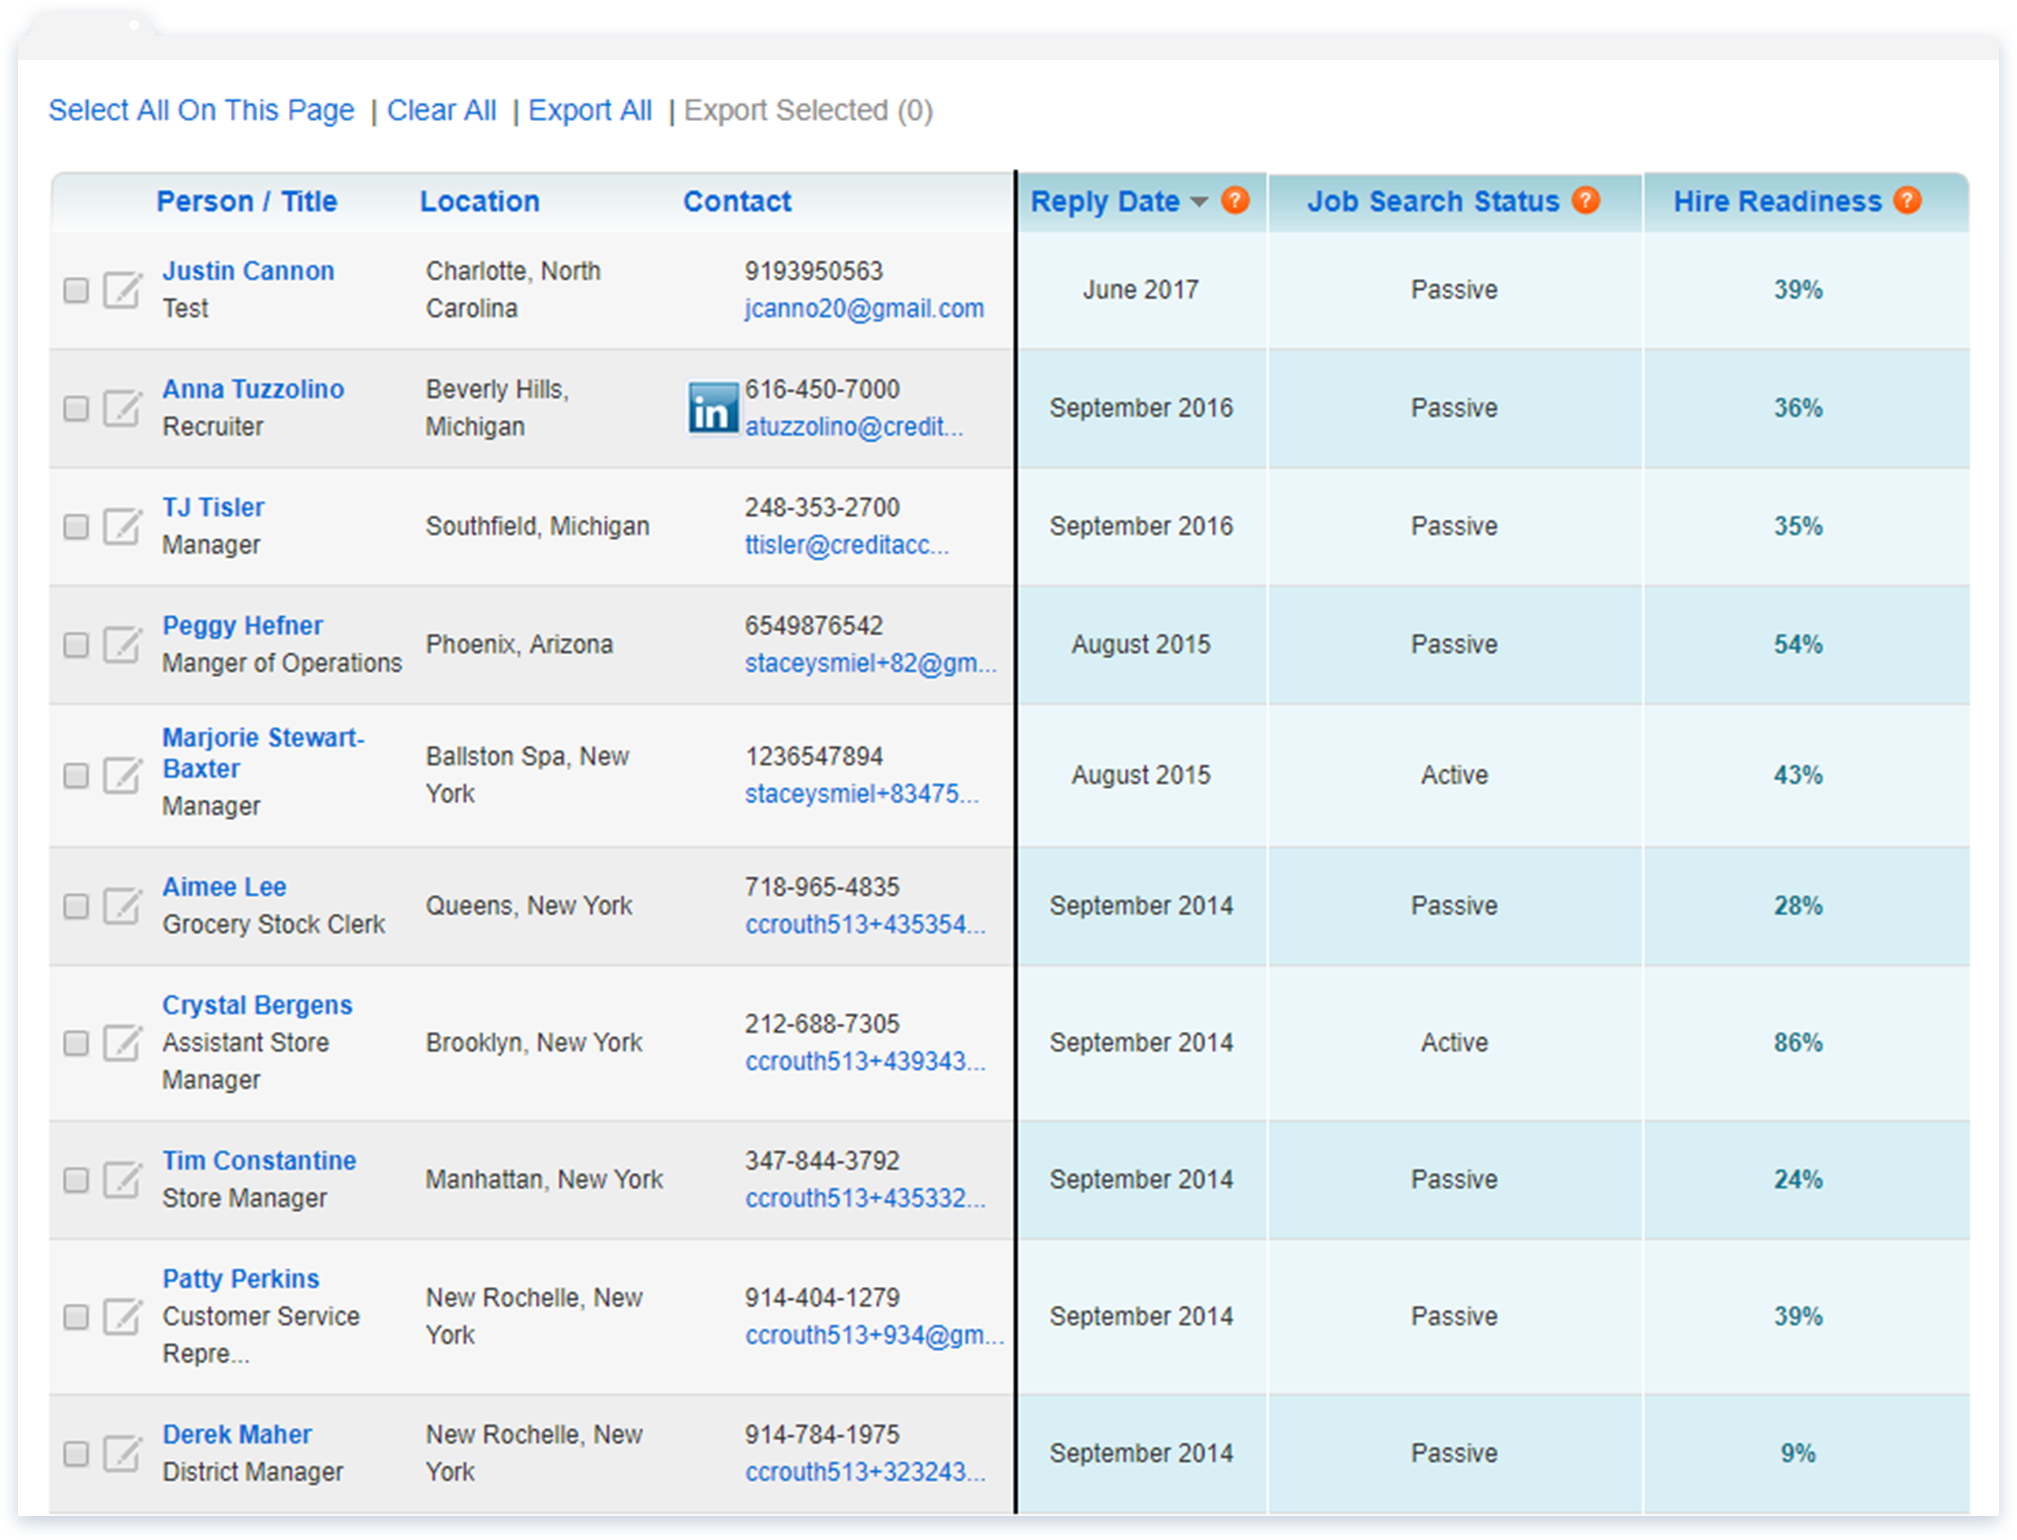The height and width of the screenshot is (1540, 2017).
Task: Show help icon next to Reply Date
Action: pyautogui.click(x=1236, y=200)
